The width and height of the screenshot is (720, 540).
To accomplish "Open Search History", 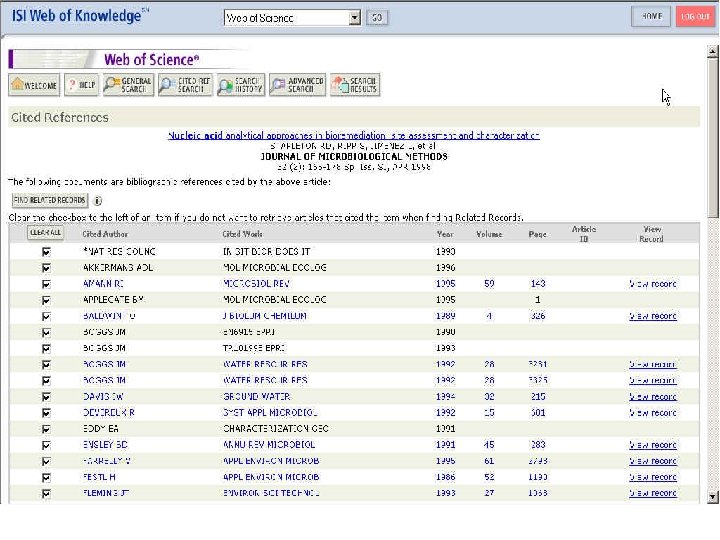I will point(241,85).
